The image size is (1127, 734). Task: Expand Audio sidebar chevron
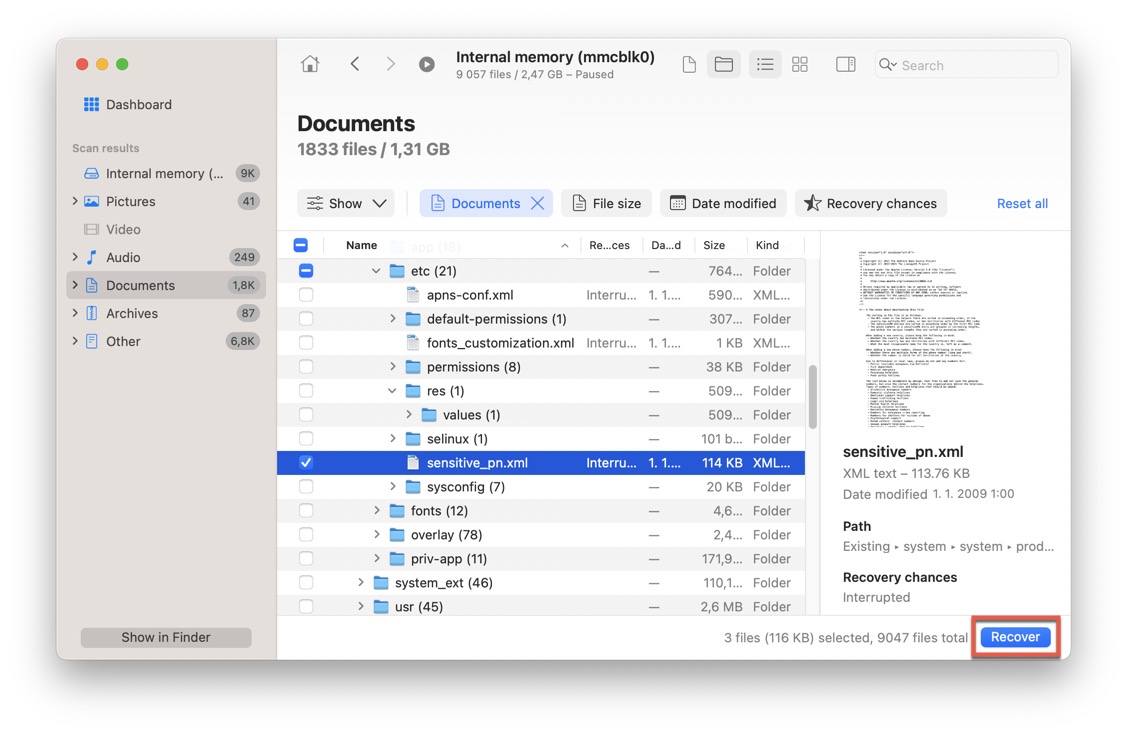(75, 257)
